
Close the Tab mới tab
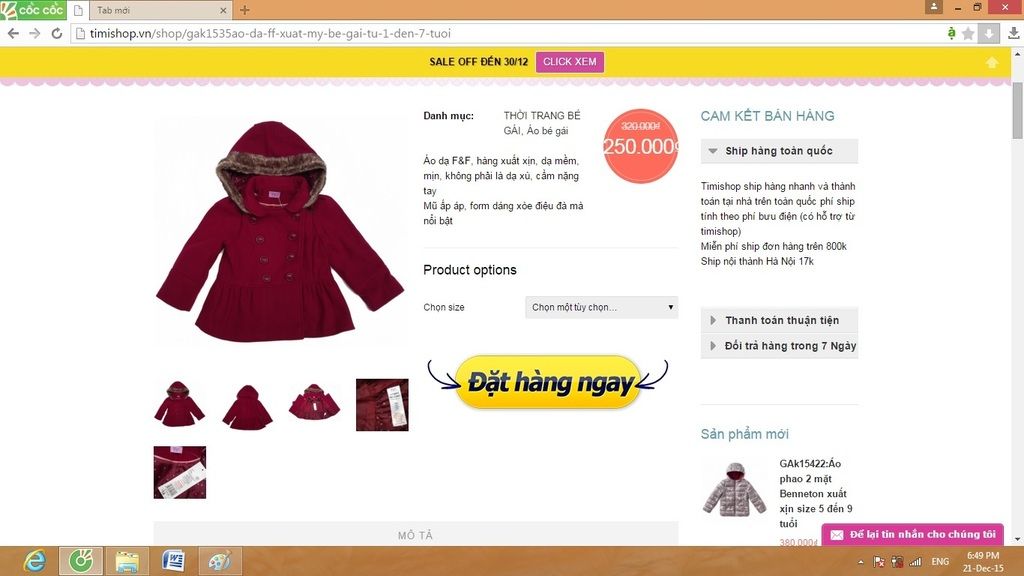tap(223, 10)
